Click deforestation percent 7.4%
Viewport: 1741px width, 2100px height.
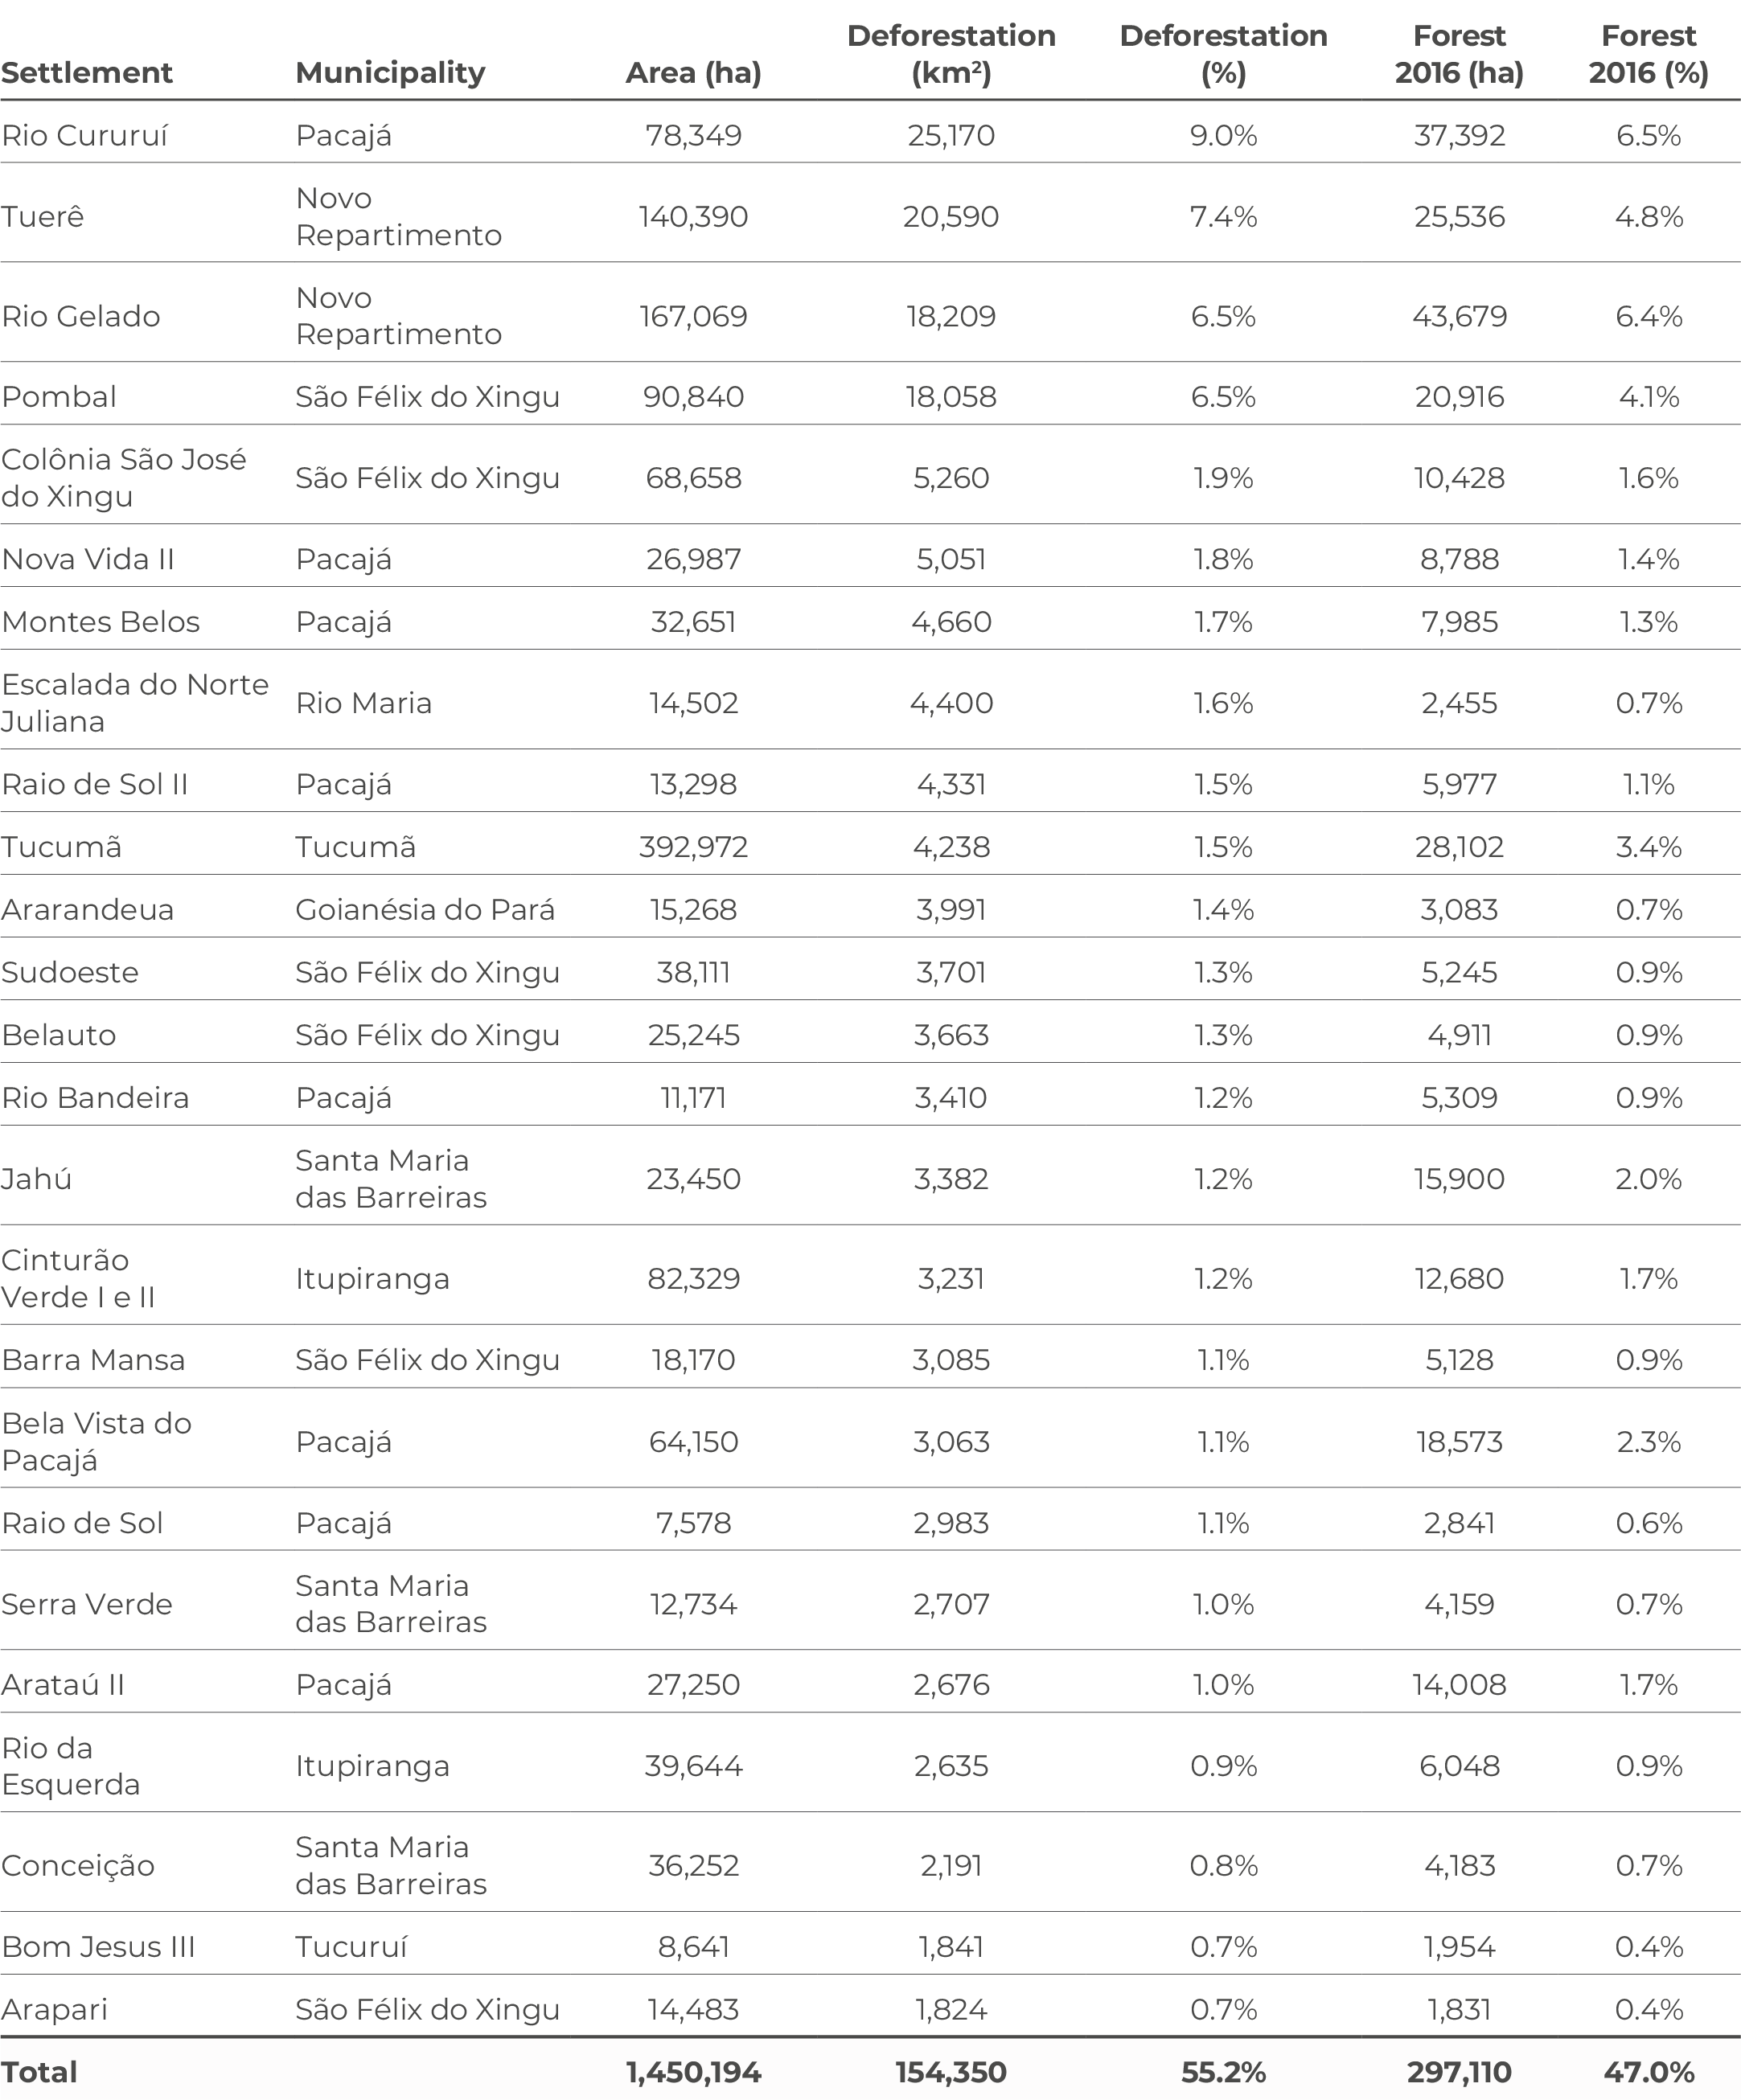point(1223,217)
